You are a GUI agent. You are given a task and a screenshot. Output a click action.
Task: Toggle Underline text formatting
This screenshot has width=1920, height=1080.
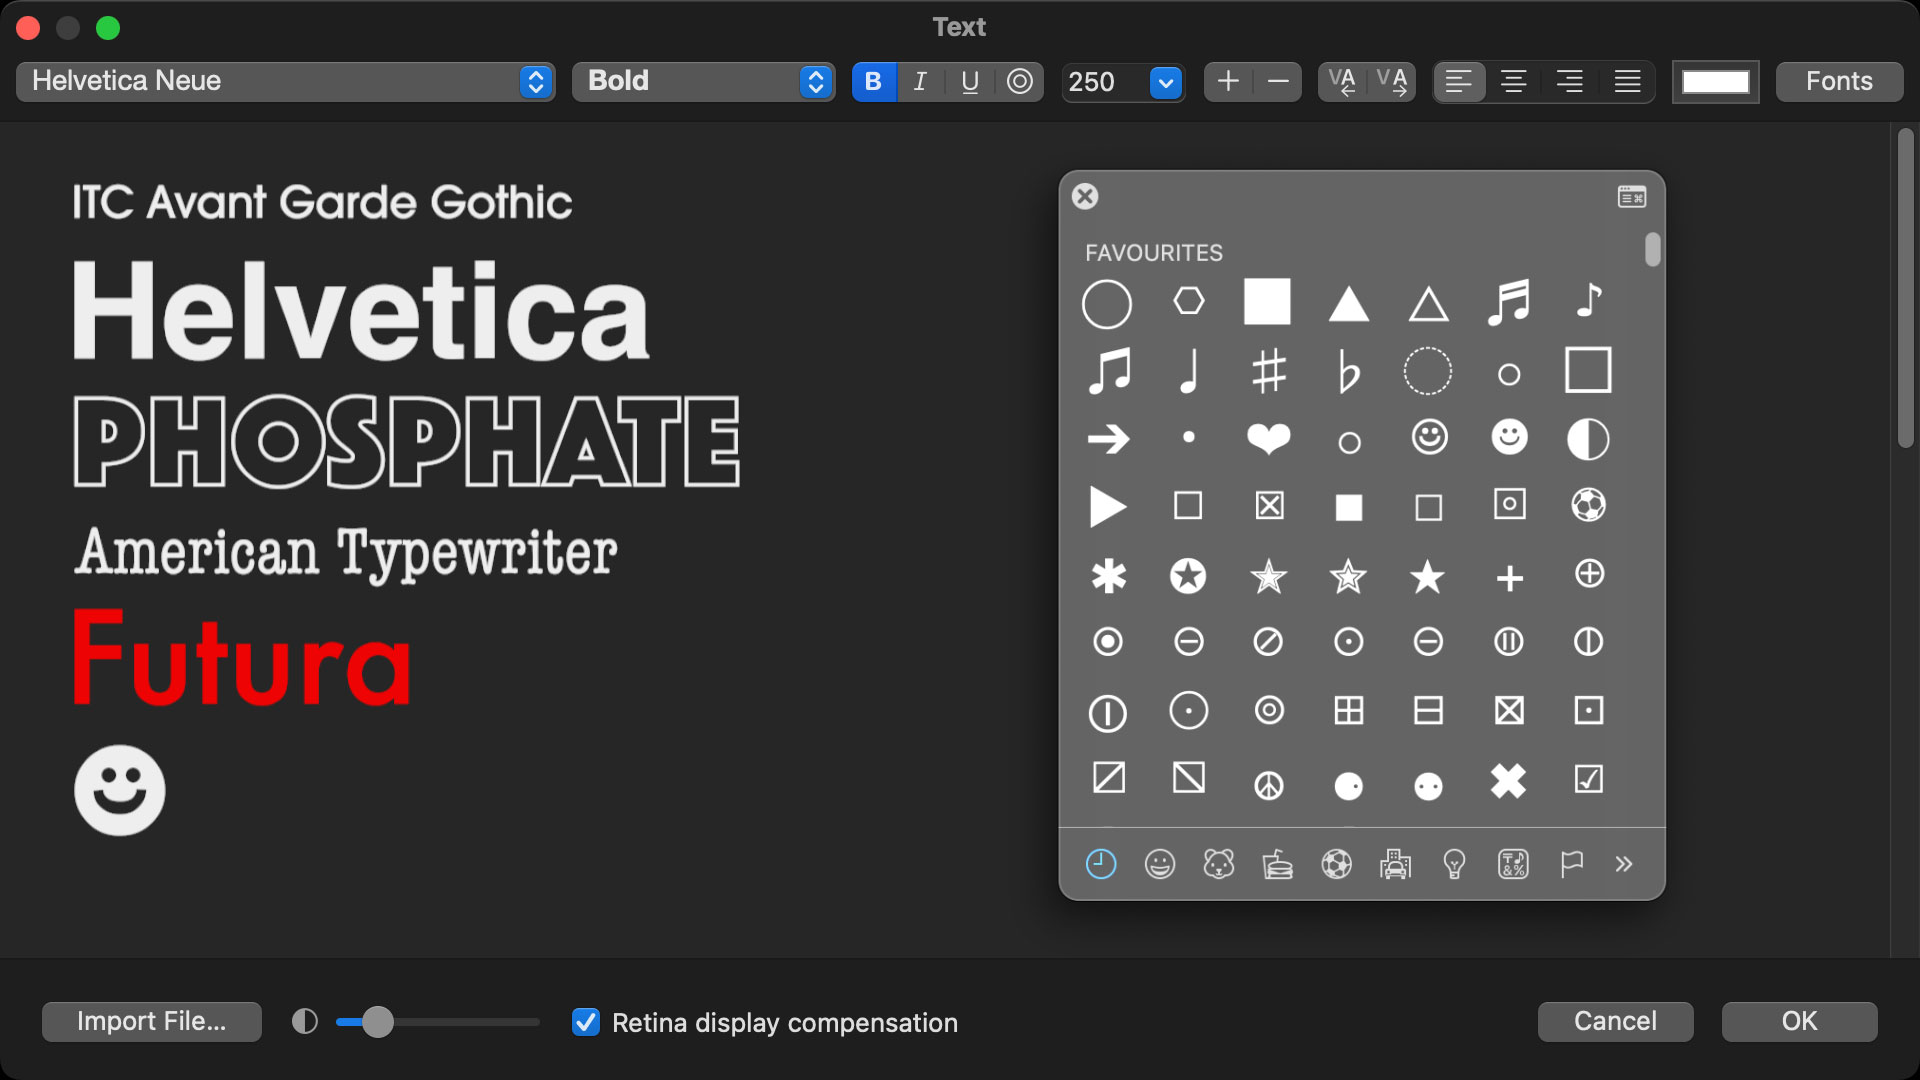pos(969,81)
